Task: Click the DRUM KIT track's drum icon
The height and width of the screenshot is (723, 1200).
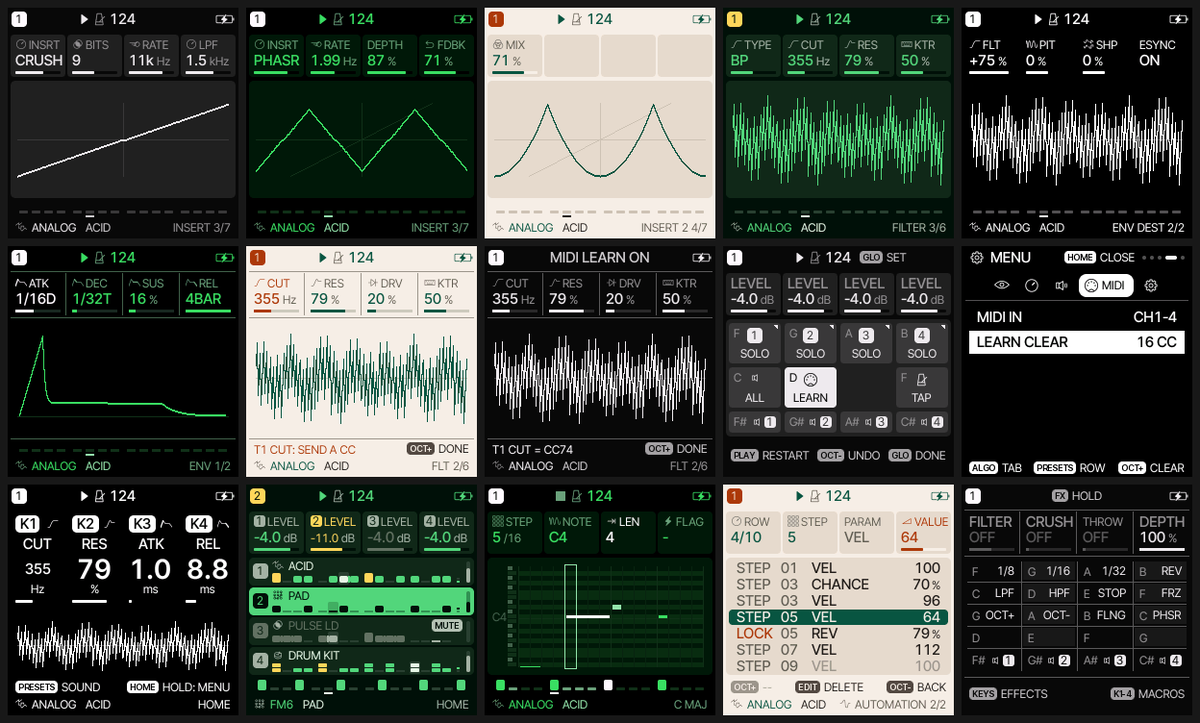Action: click(278, 656)
